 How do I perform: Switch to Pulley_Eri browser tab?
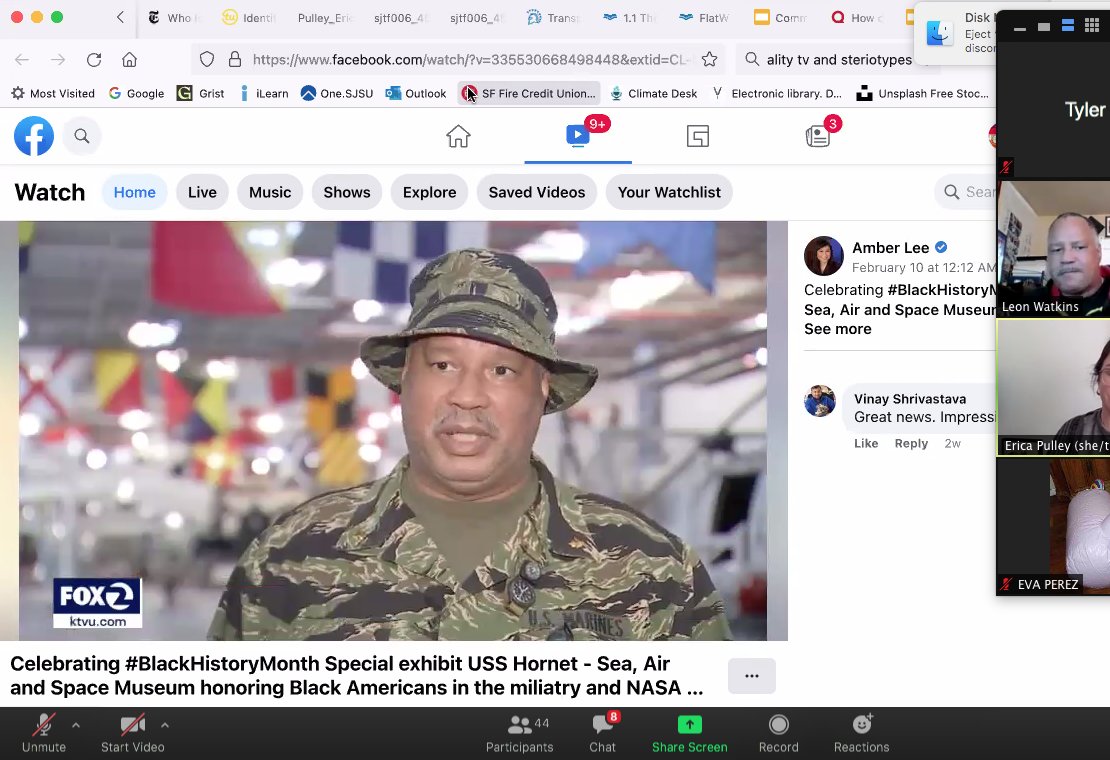[x=324, y=18]
